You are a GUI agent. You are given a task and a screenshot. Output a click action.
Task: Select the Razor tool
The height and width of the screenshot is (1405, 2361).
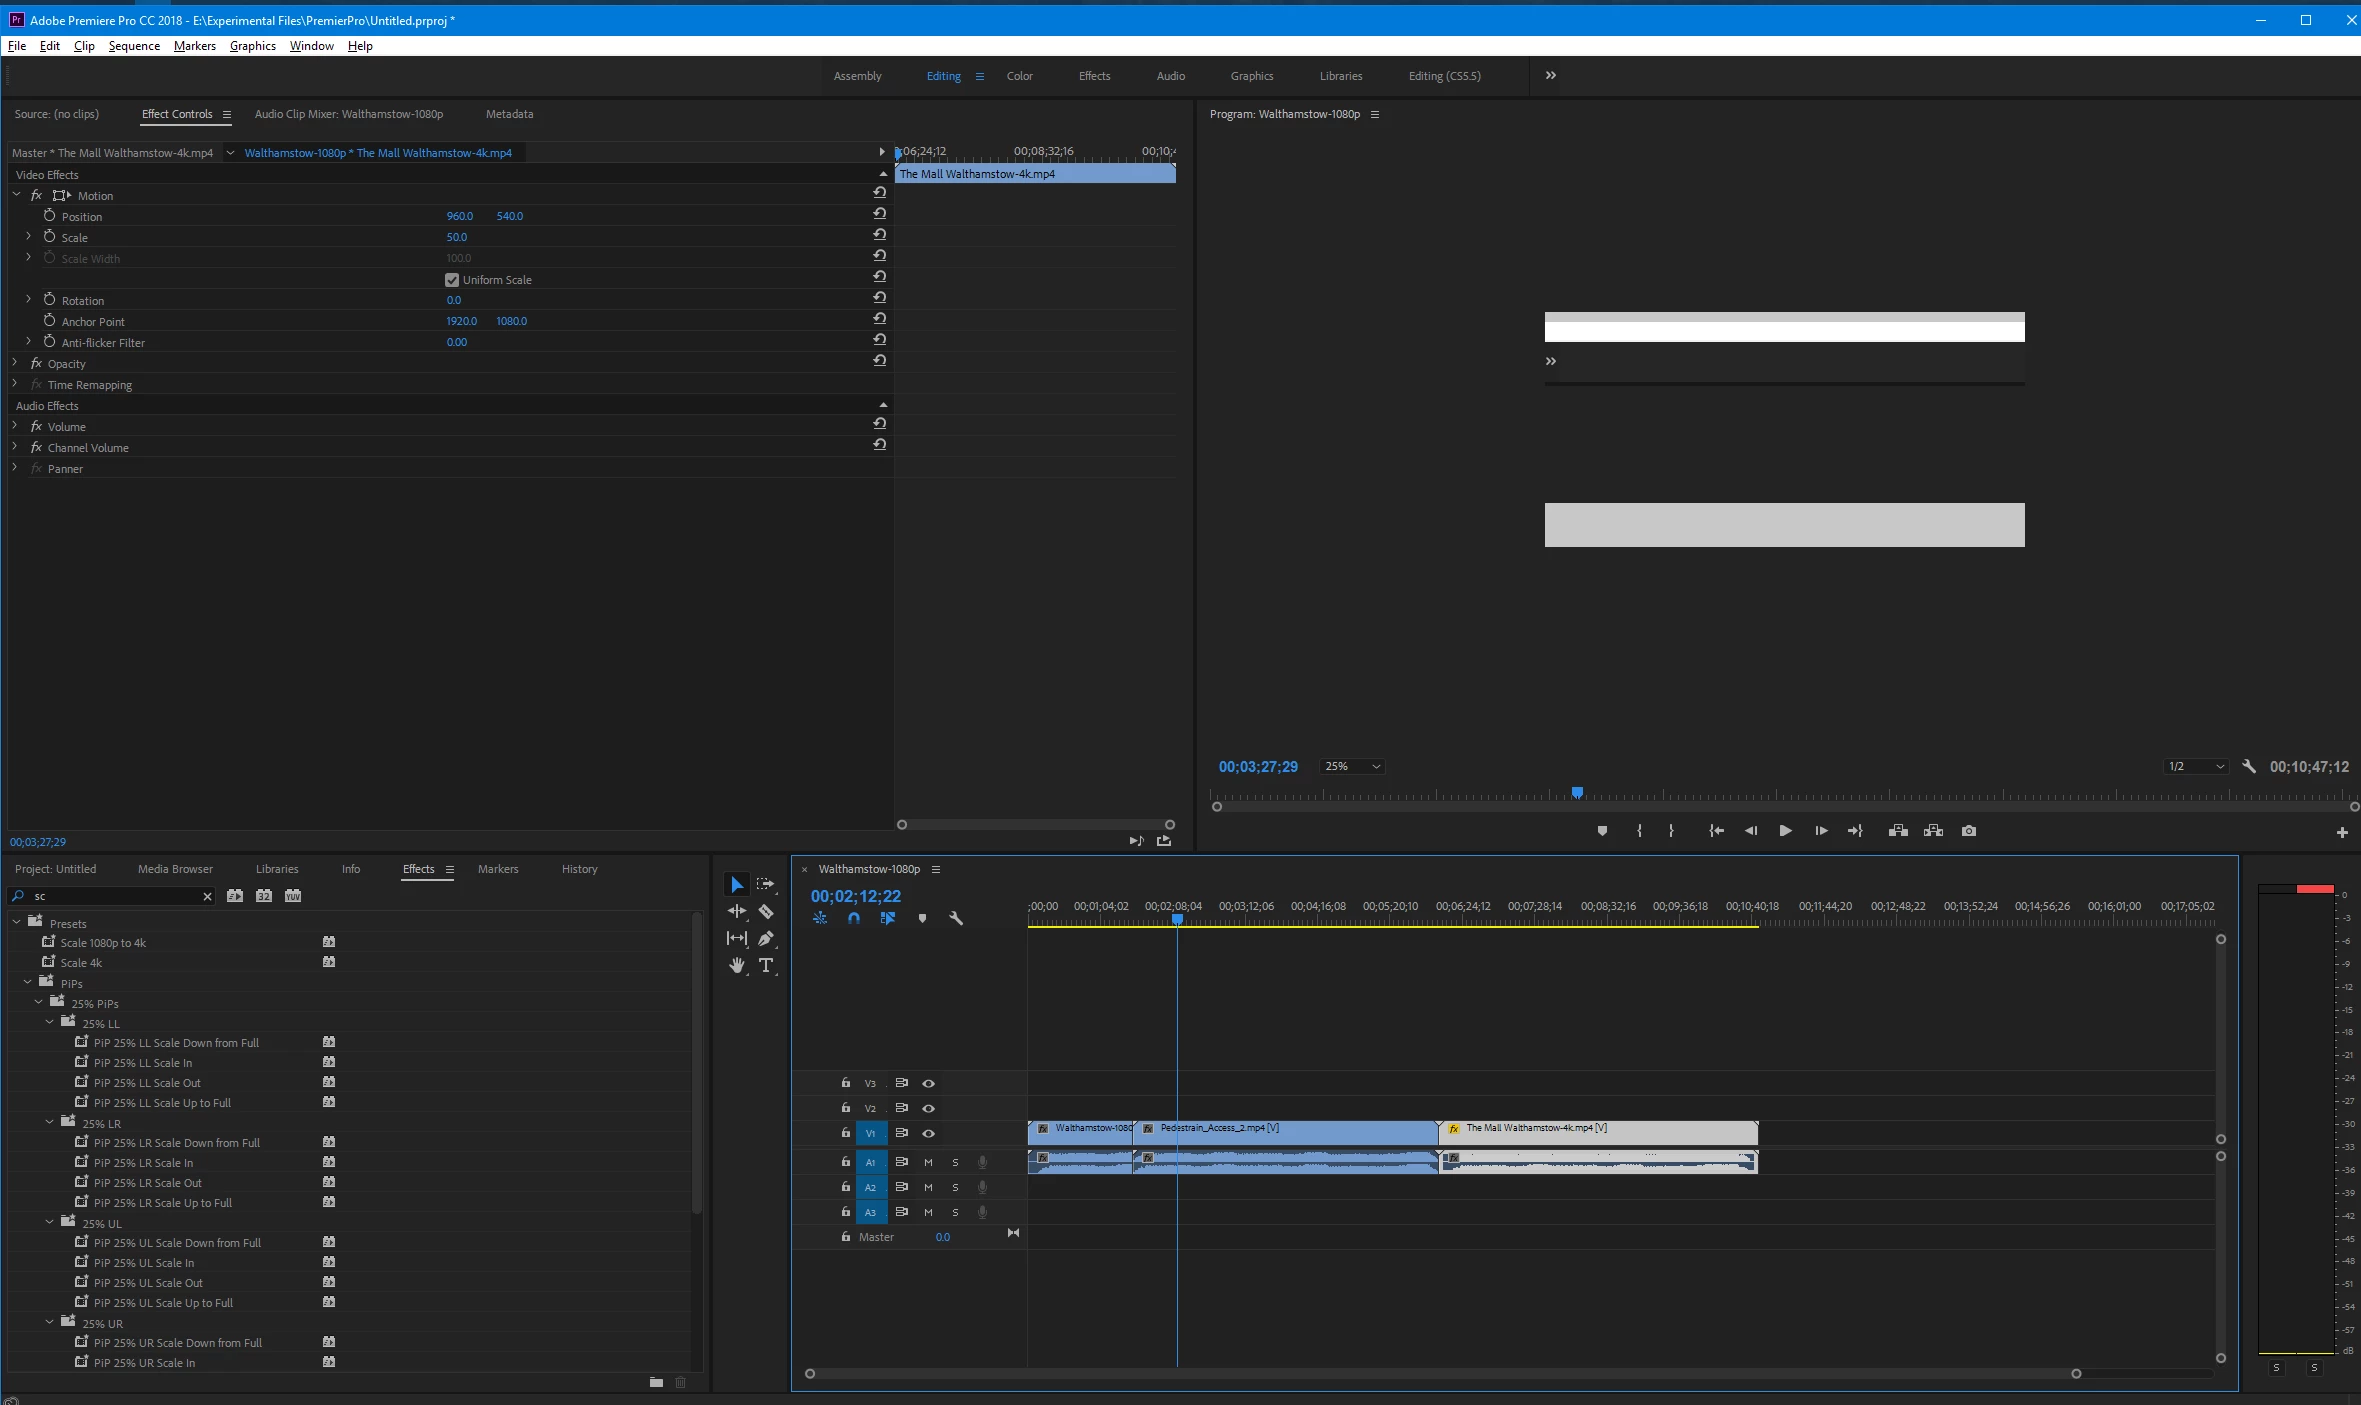766,912
